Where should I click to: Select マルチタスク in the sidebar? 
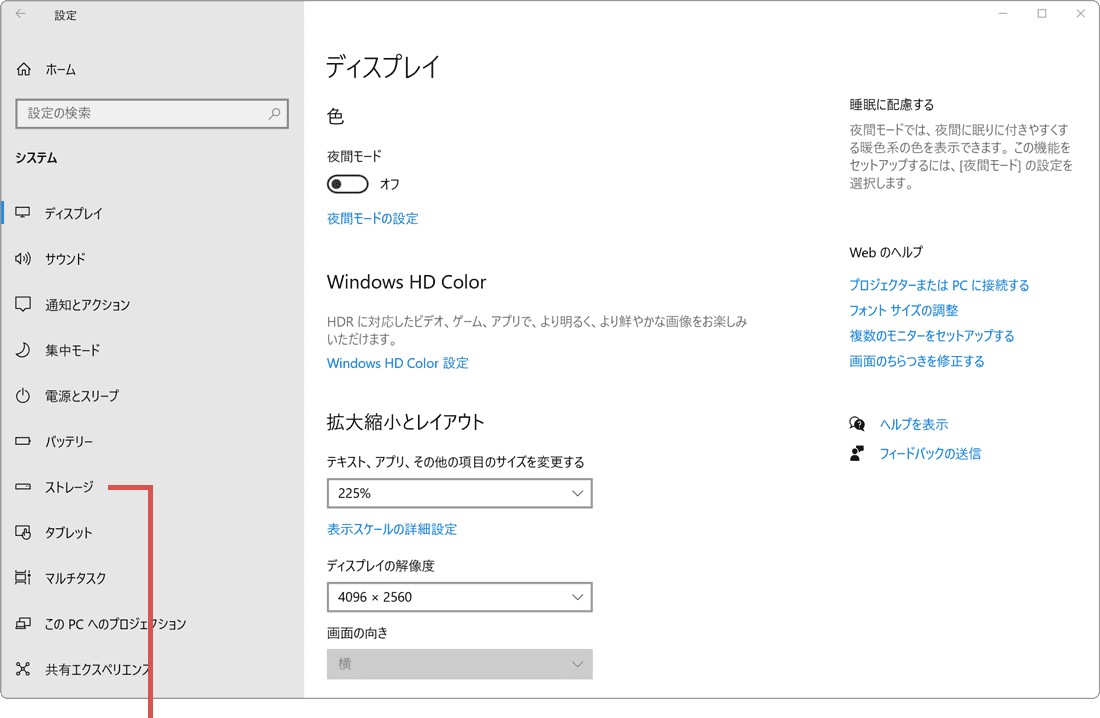click(23, 578)
